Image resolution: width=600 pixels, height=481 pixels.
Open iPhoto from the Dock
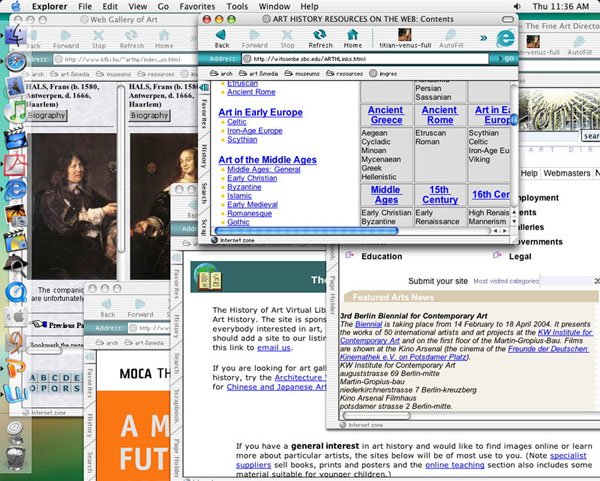pos(16,215)
